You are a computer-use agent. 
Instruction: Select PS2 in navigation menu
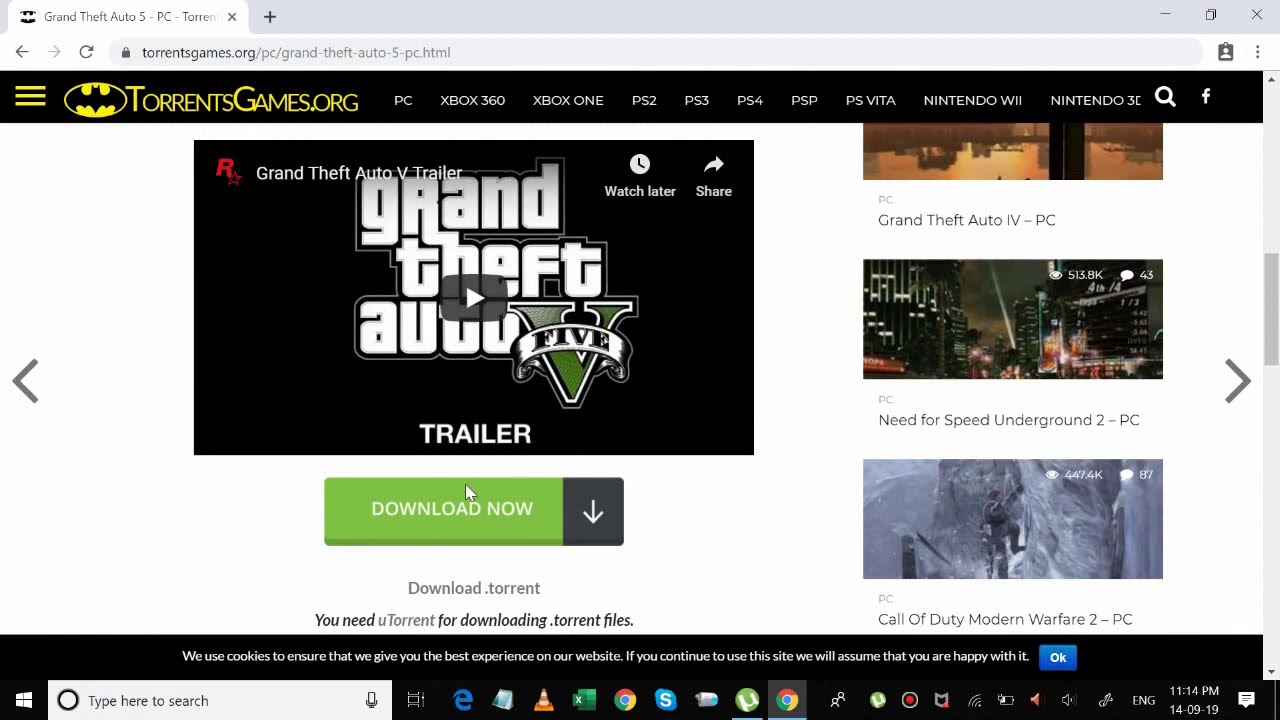tap(644, 100)
